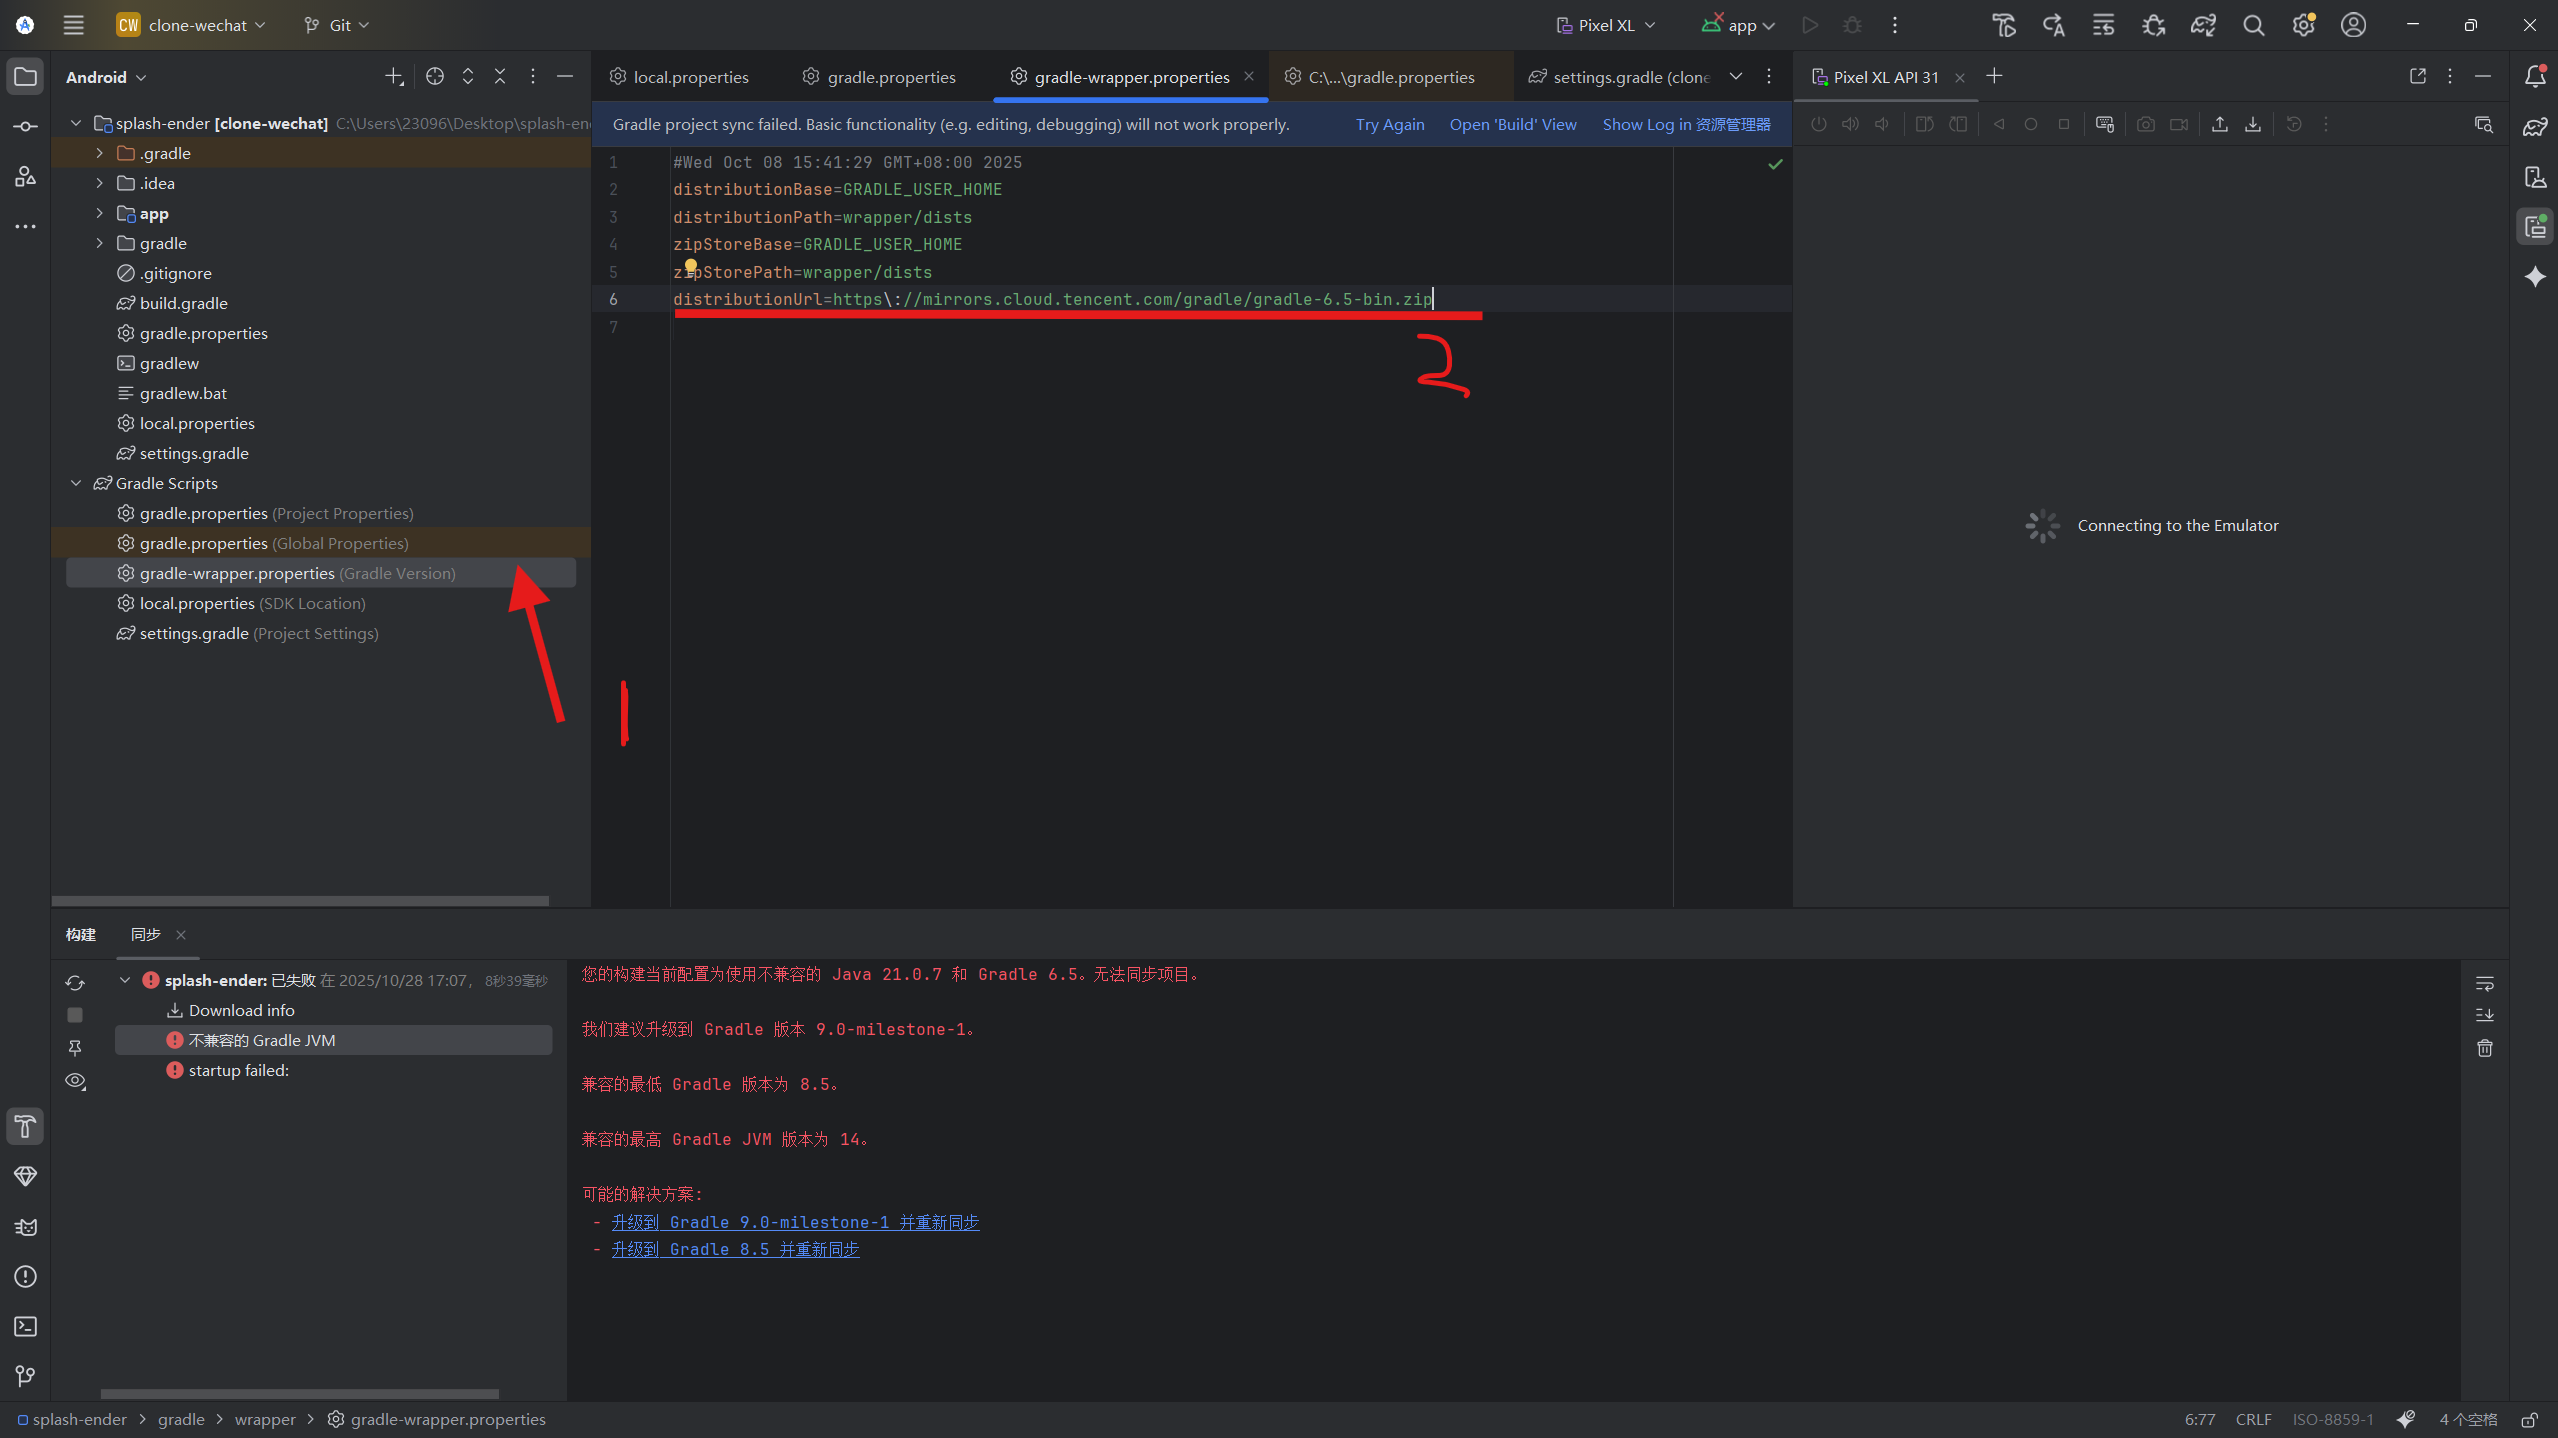Toggle scroll to end in build output

coord(2485,1015)
